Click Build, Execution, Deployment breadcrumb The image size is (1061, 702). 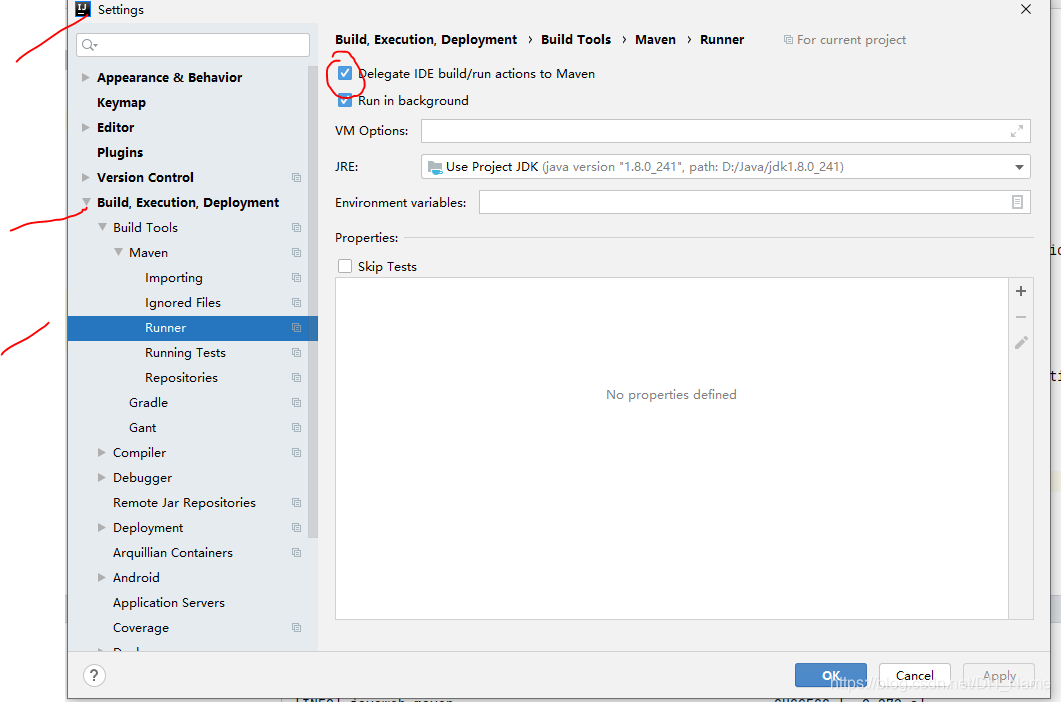pyautogui.click(x=426, y=40)
